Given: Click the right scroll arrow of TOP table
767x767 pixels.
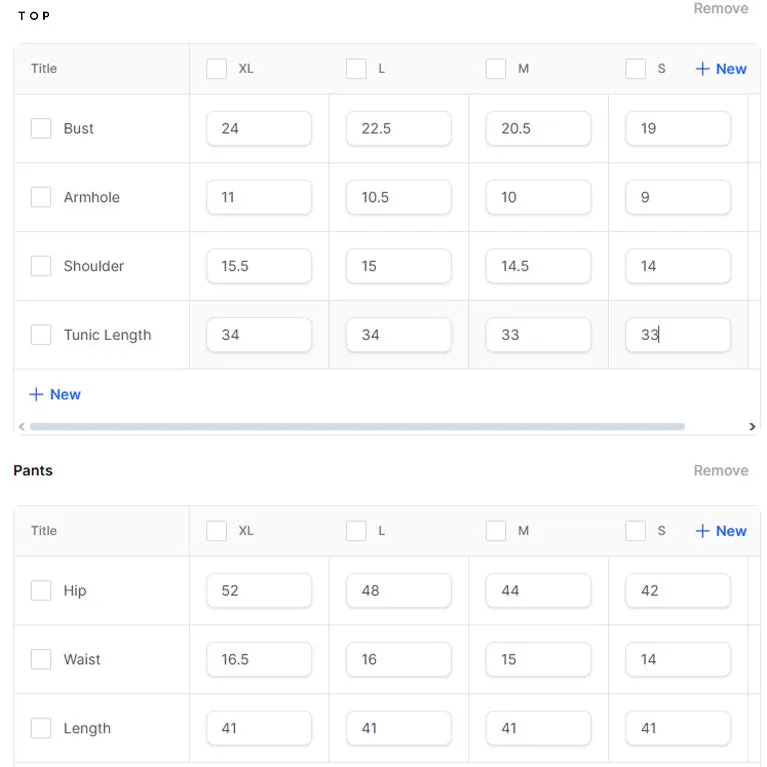Looking at the screenshot, I should pos(752,427).
